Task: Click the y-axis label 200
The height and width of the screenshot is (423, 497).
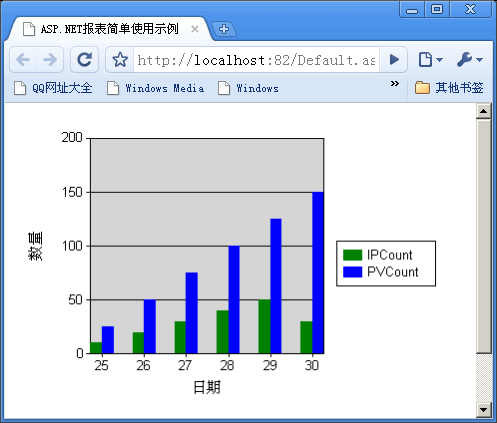Action: tap(72, 137)
